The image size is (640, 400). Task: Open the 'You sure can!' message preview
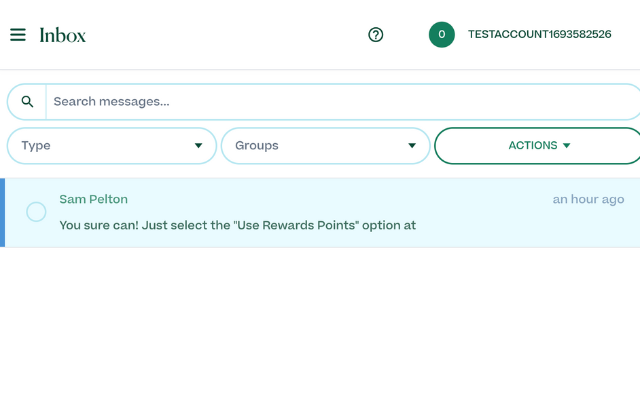[237, 225]
